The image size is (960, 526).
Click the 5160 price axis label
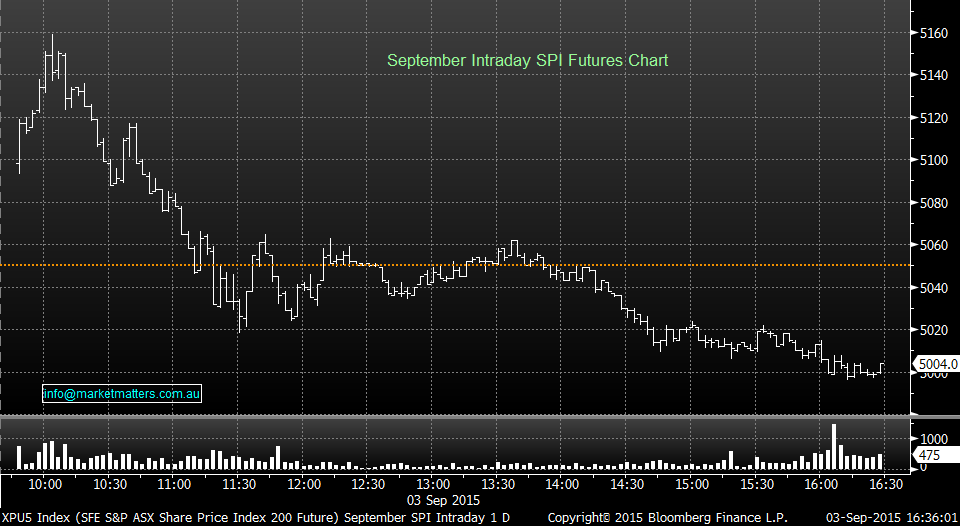pos(934,33)
